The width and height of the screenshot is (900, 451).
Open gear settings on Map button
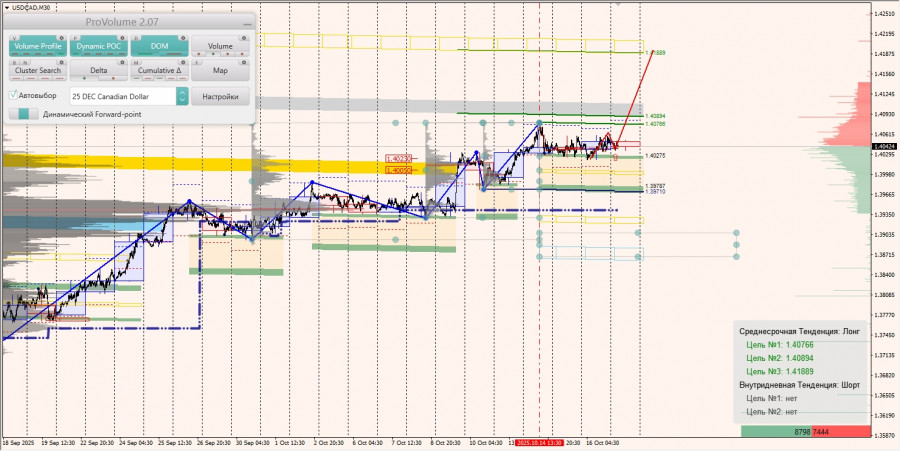click(244, 63)
